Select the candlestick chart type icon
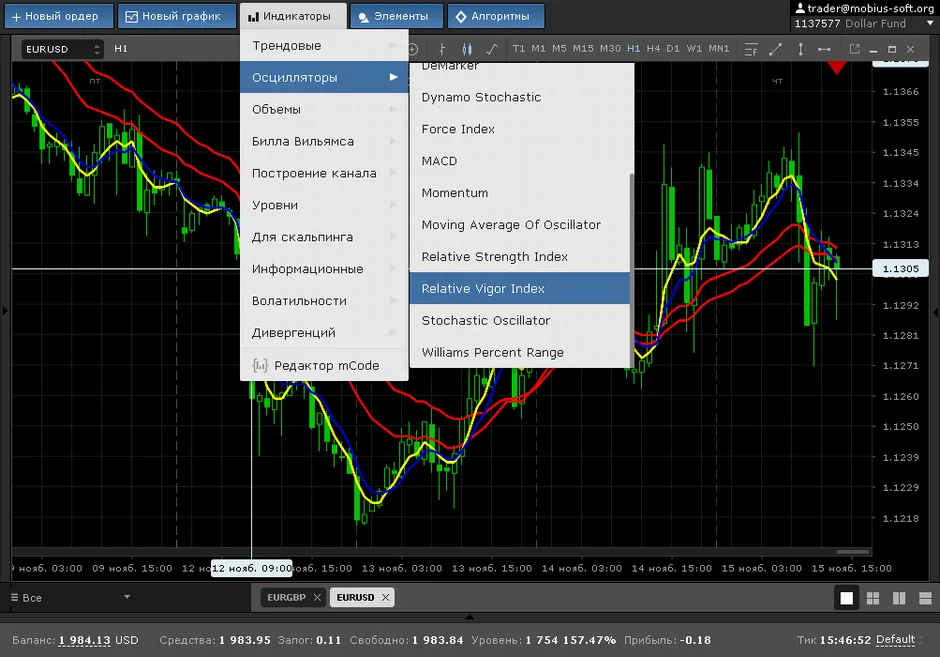The image size is (940, 657). [x=467, y=49]
